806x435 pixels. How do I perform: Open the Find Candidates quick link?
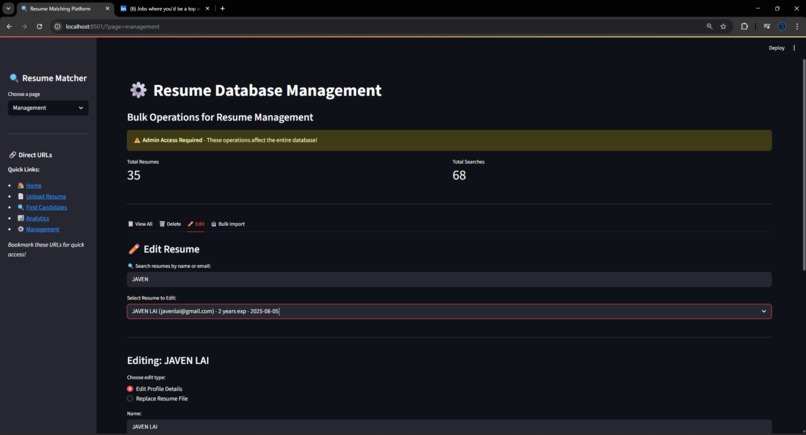[x=47, y=207]
